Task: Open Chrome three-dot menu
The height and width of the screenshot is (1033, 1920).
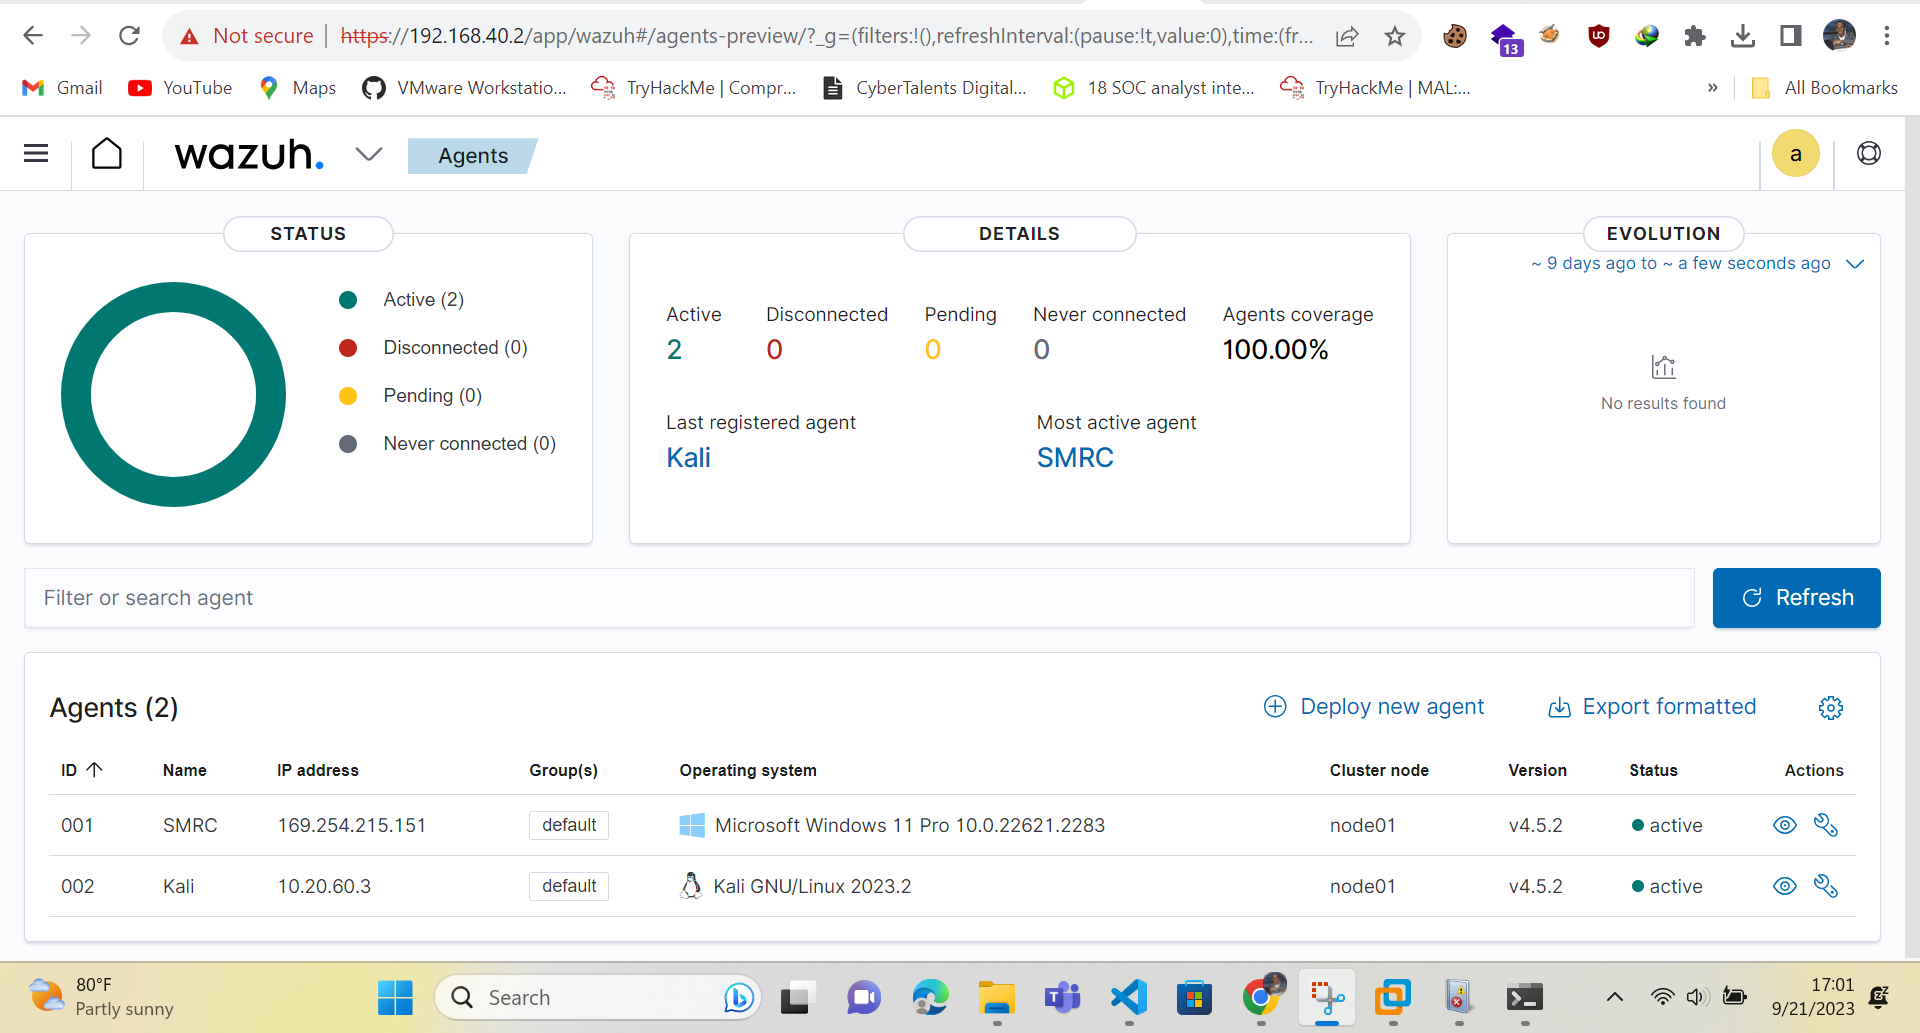Action: [1887, 37]
